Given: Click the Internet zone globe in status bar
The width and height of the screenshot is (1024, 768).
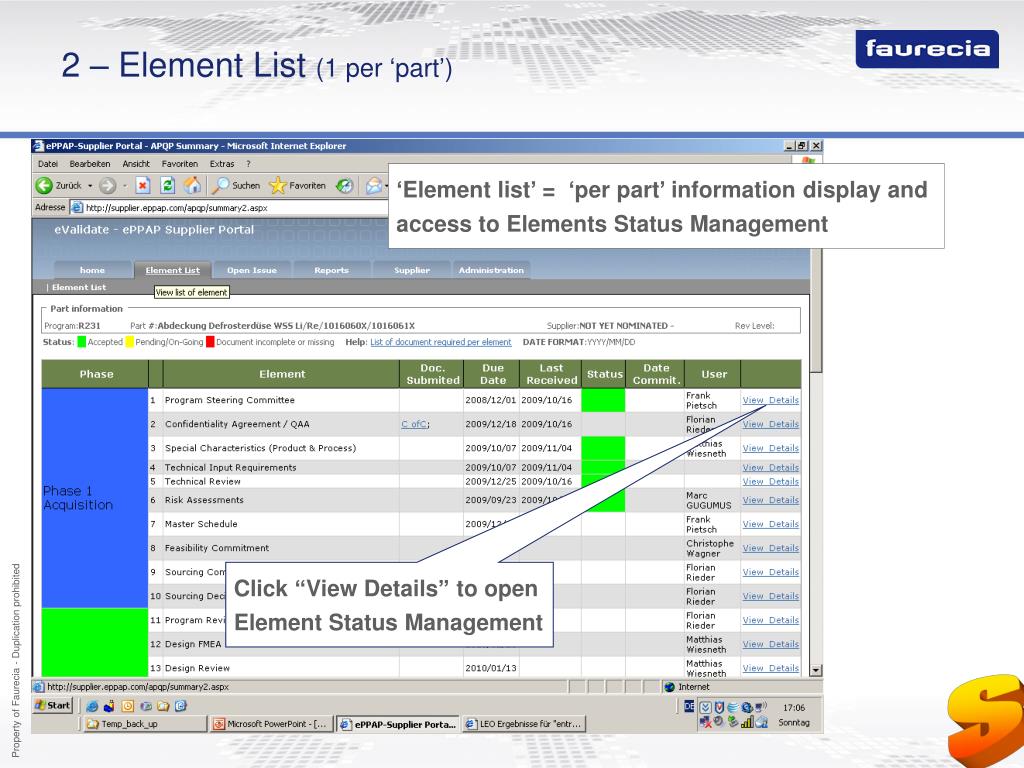Looking at the screenshot, I should pos(669,687).
